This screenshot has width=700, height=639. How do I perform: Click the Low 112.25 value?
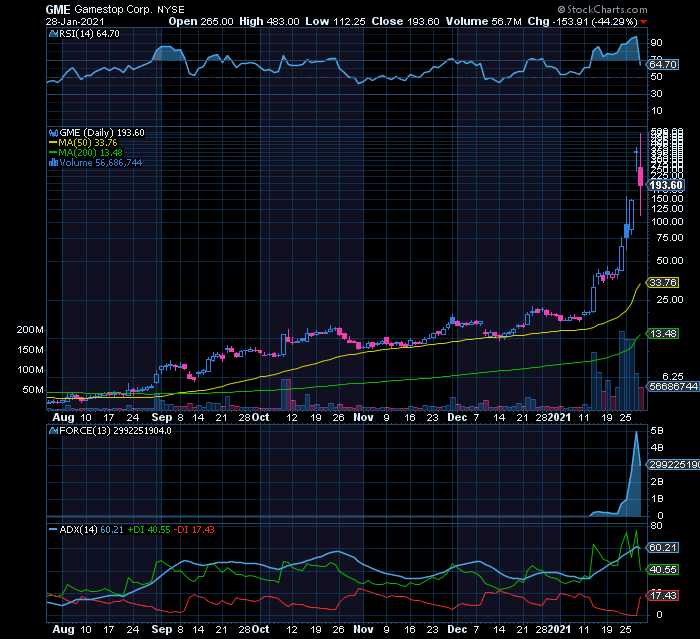(x=335, y=21)
